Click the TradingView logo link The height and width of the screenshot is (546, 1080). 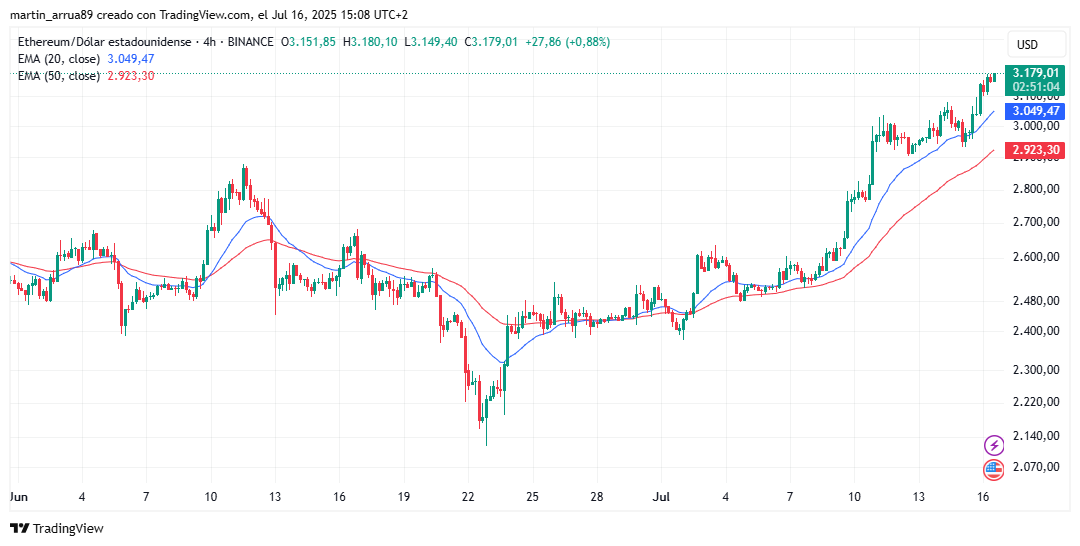[x=57, y=528]
